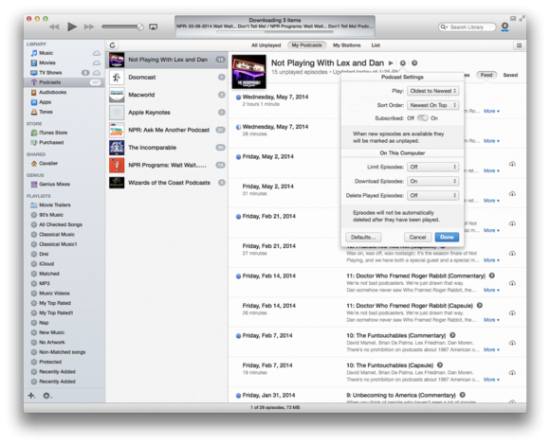Click the Fast-forward button in the toolbar
Screen dimensions: 550x445
coord(89,27)
